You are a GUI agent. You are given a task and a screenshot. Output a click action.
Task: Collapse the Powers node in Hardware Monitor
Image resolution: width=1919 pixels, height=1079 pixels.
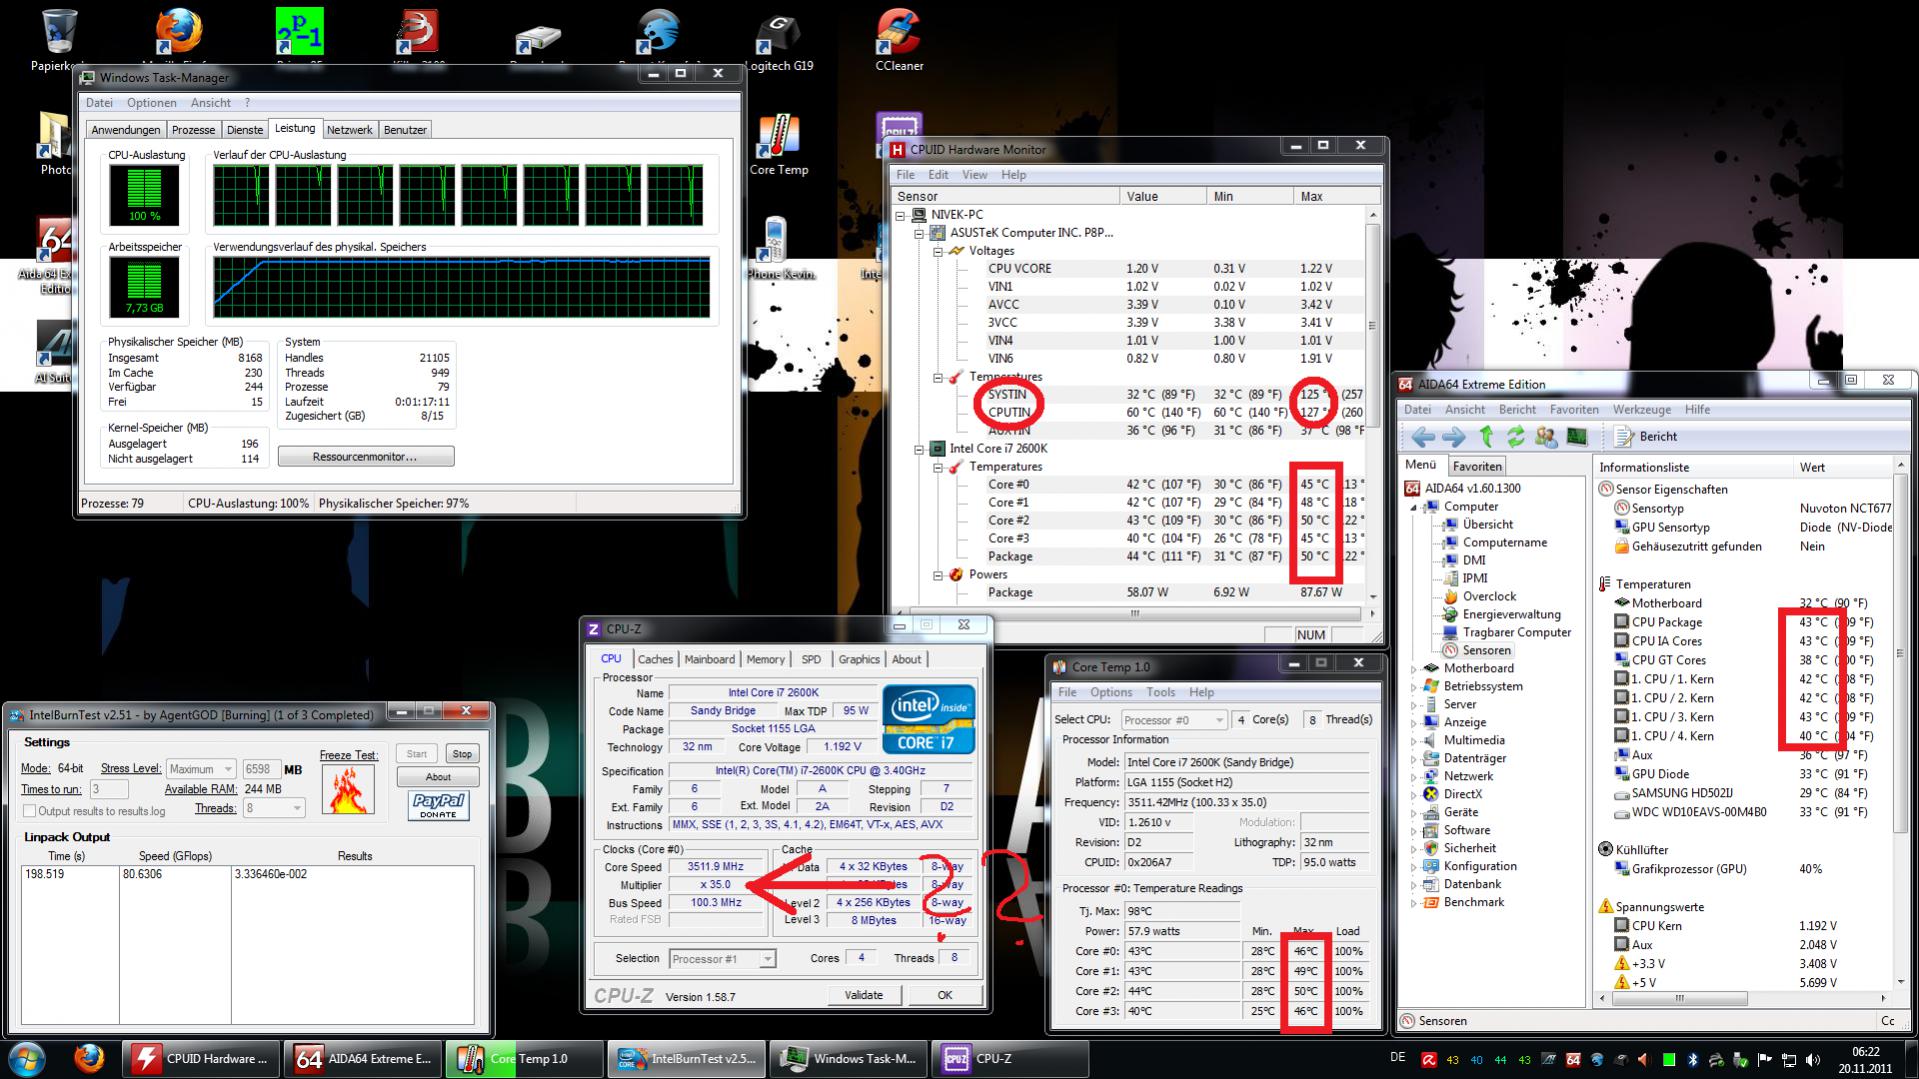point(938,575)
